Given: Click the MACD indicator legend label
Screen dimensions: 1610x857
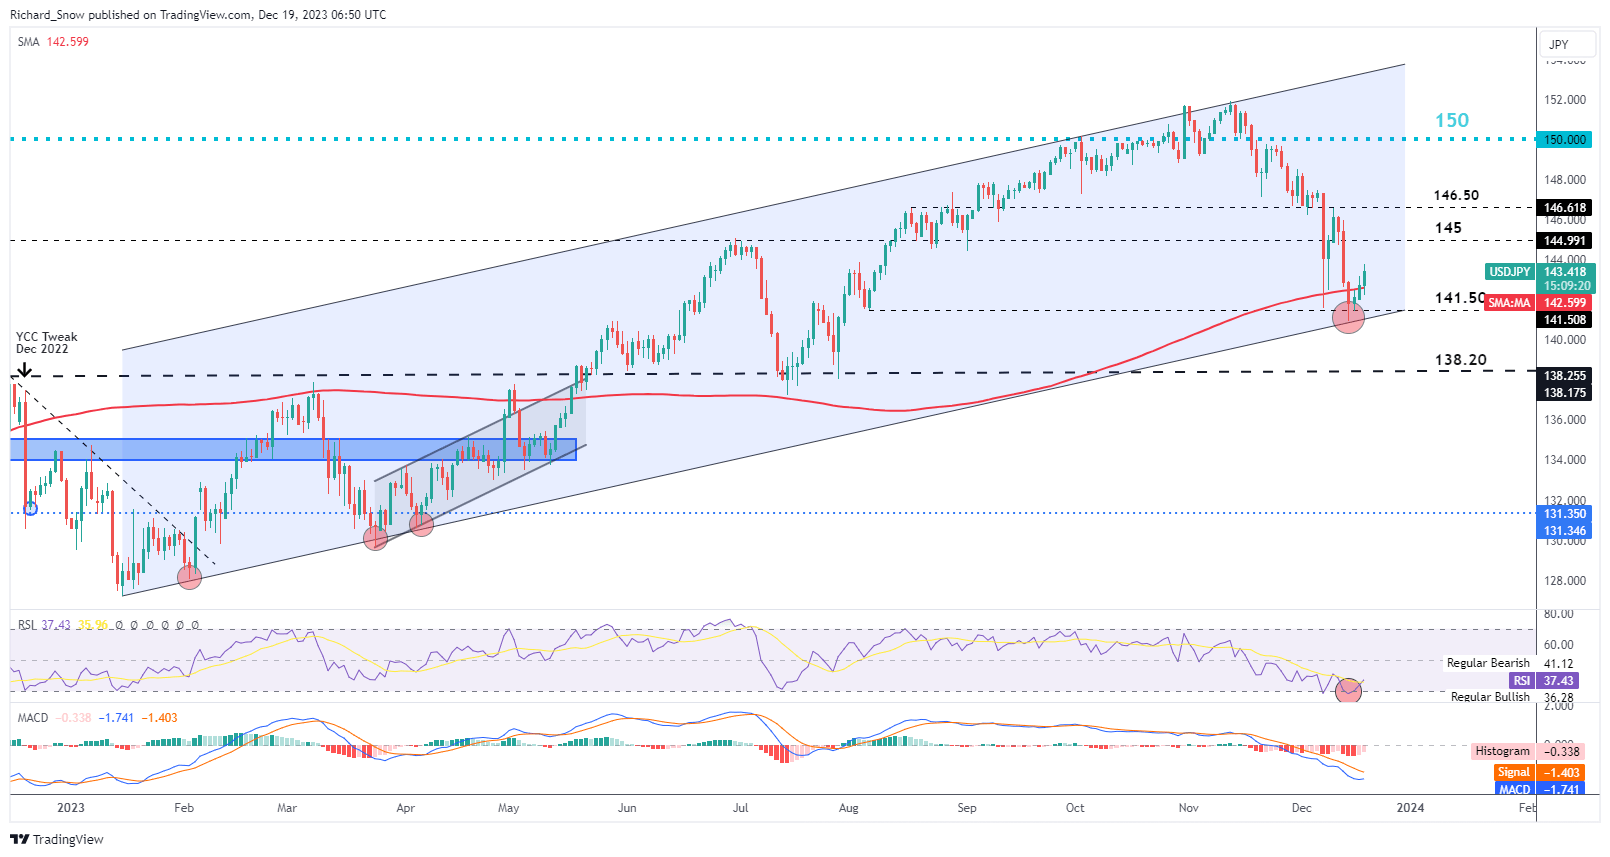Looking at the screenshot, I should click(x=33, y=718).
